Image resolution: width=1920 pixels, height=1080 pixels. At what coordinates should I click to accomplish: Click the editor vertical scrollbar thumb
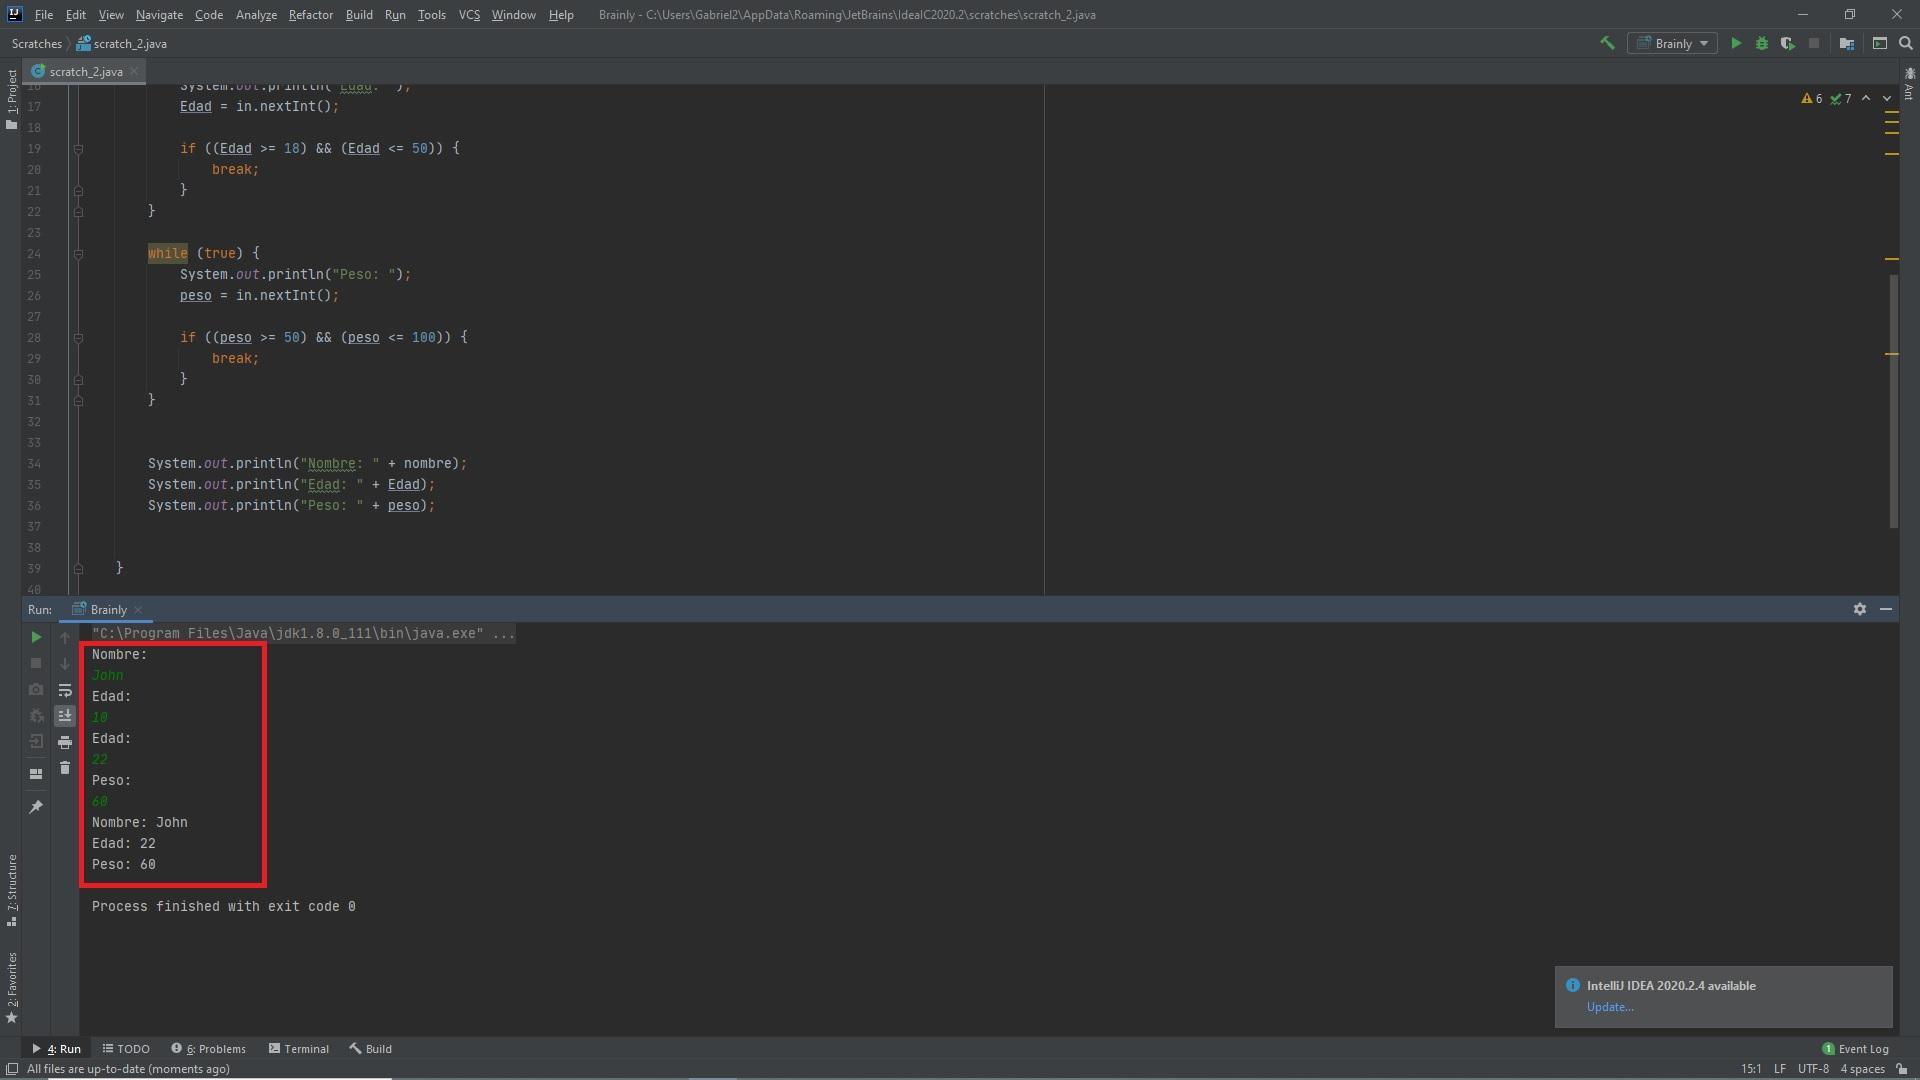coord(1893,400)
